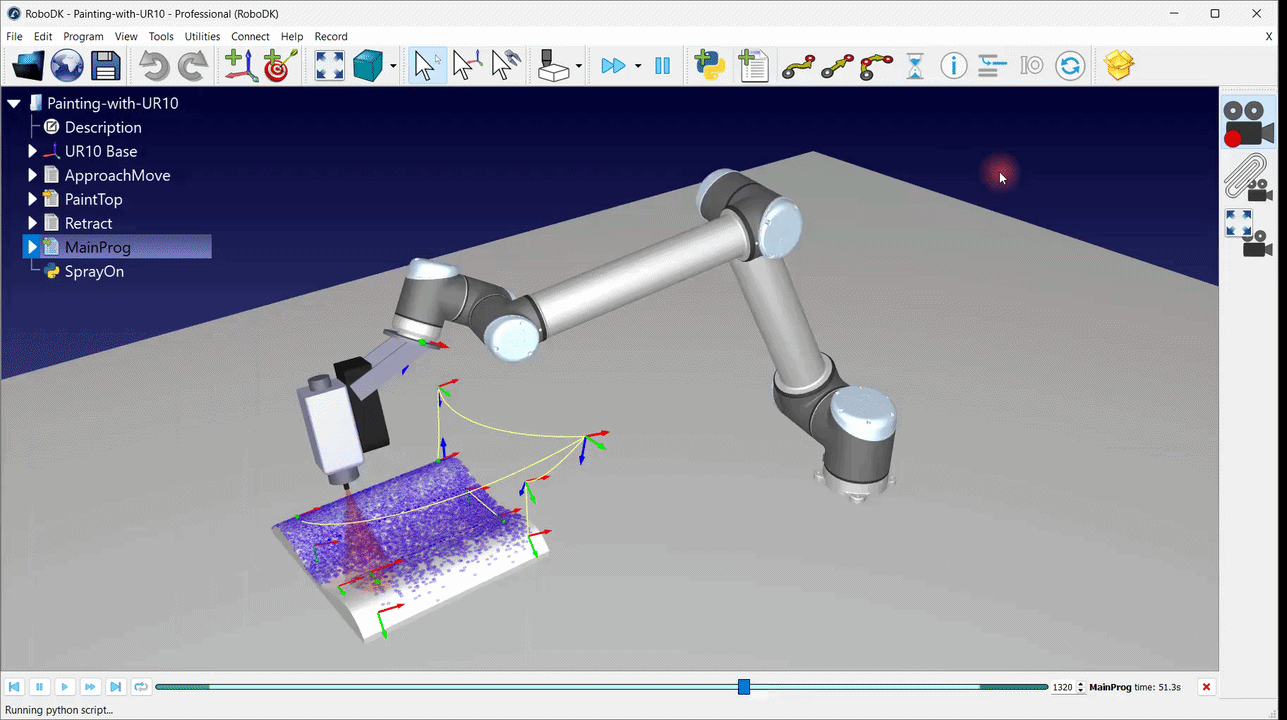1287x720 pixels.
Task: Open the online library globe icon
Action: pos(67,66)
